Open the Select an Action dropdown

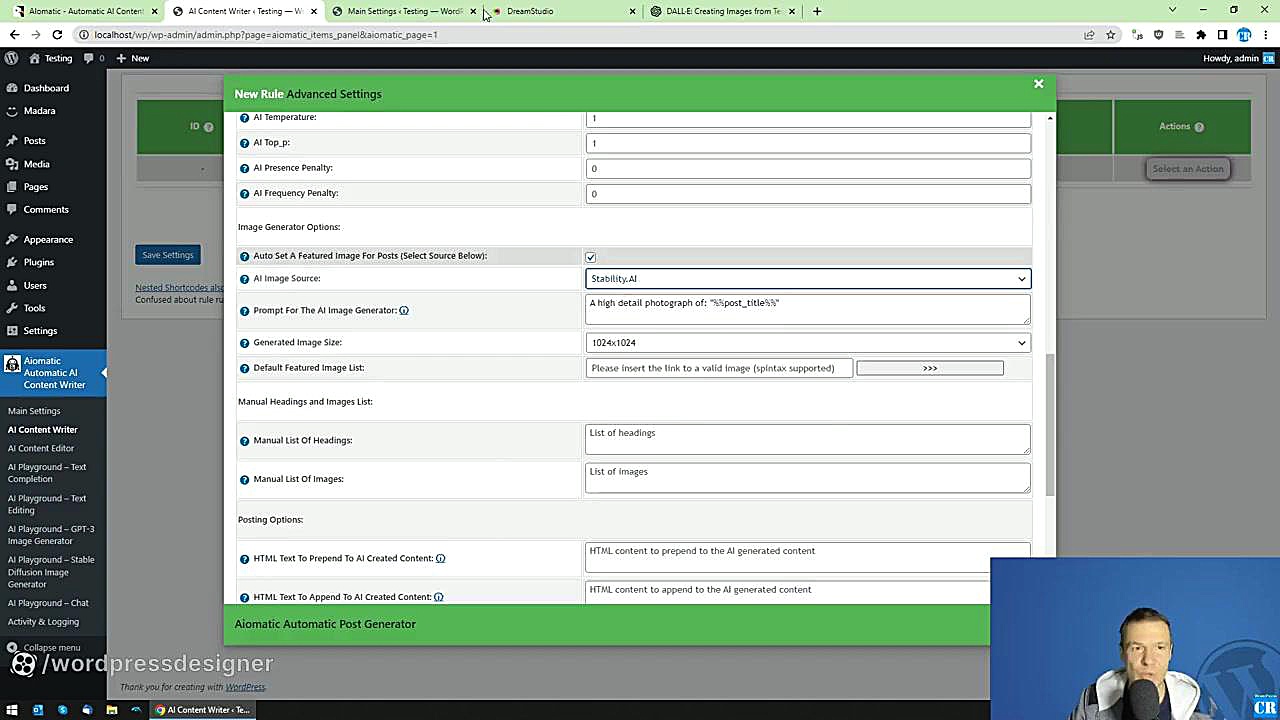[x=1187, y=169]
